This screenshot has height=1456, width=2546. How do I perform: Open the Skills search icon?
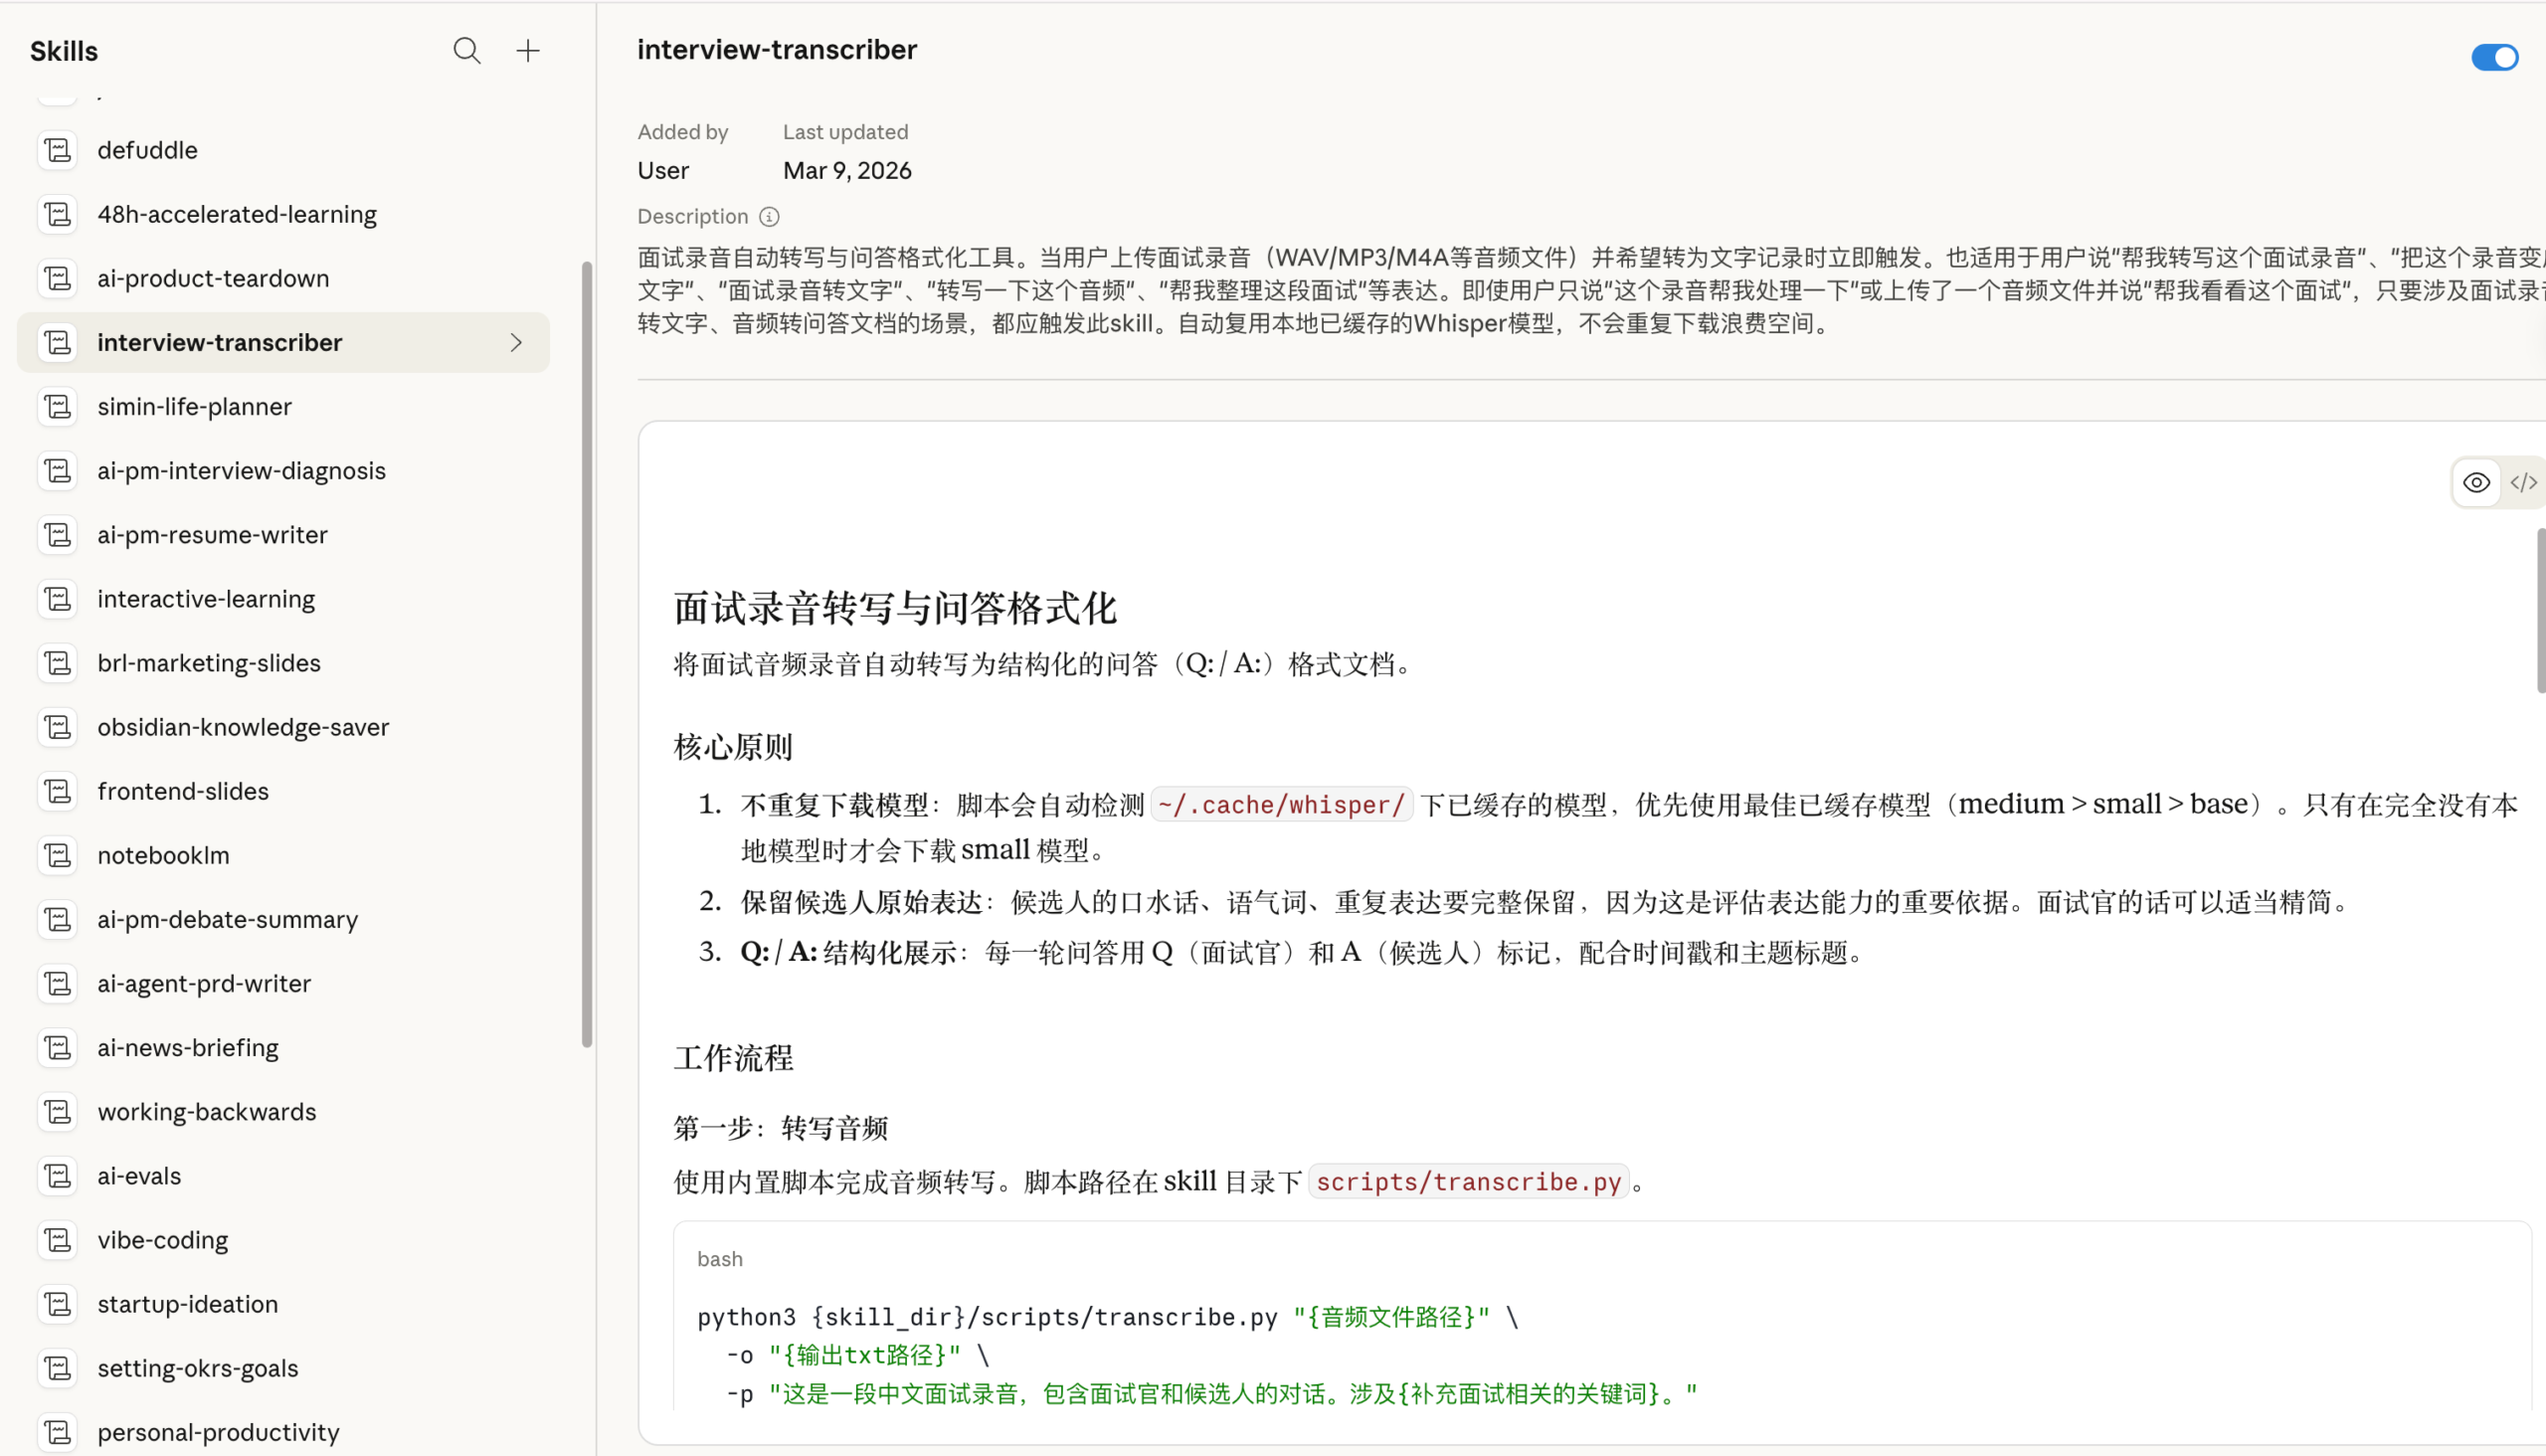(x=467, y=50)
